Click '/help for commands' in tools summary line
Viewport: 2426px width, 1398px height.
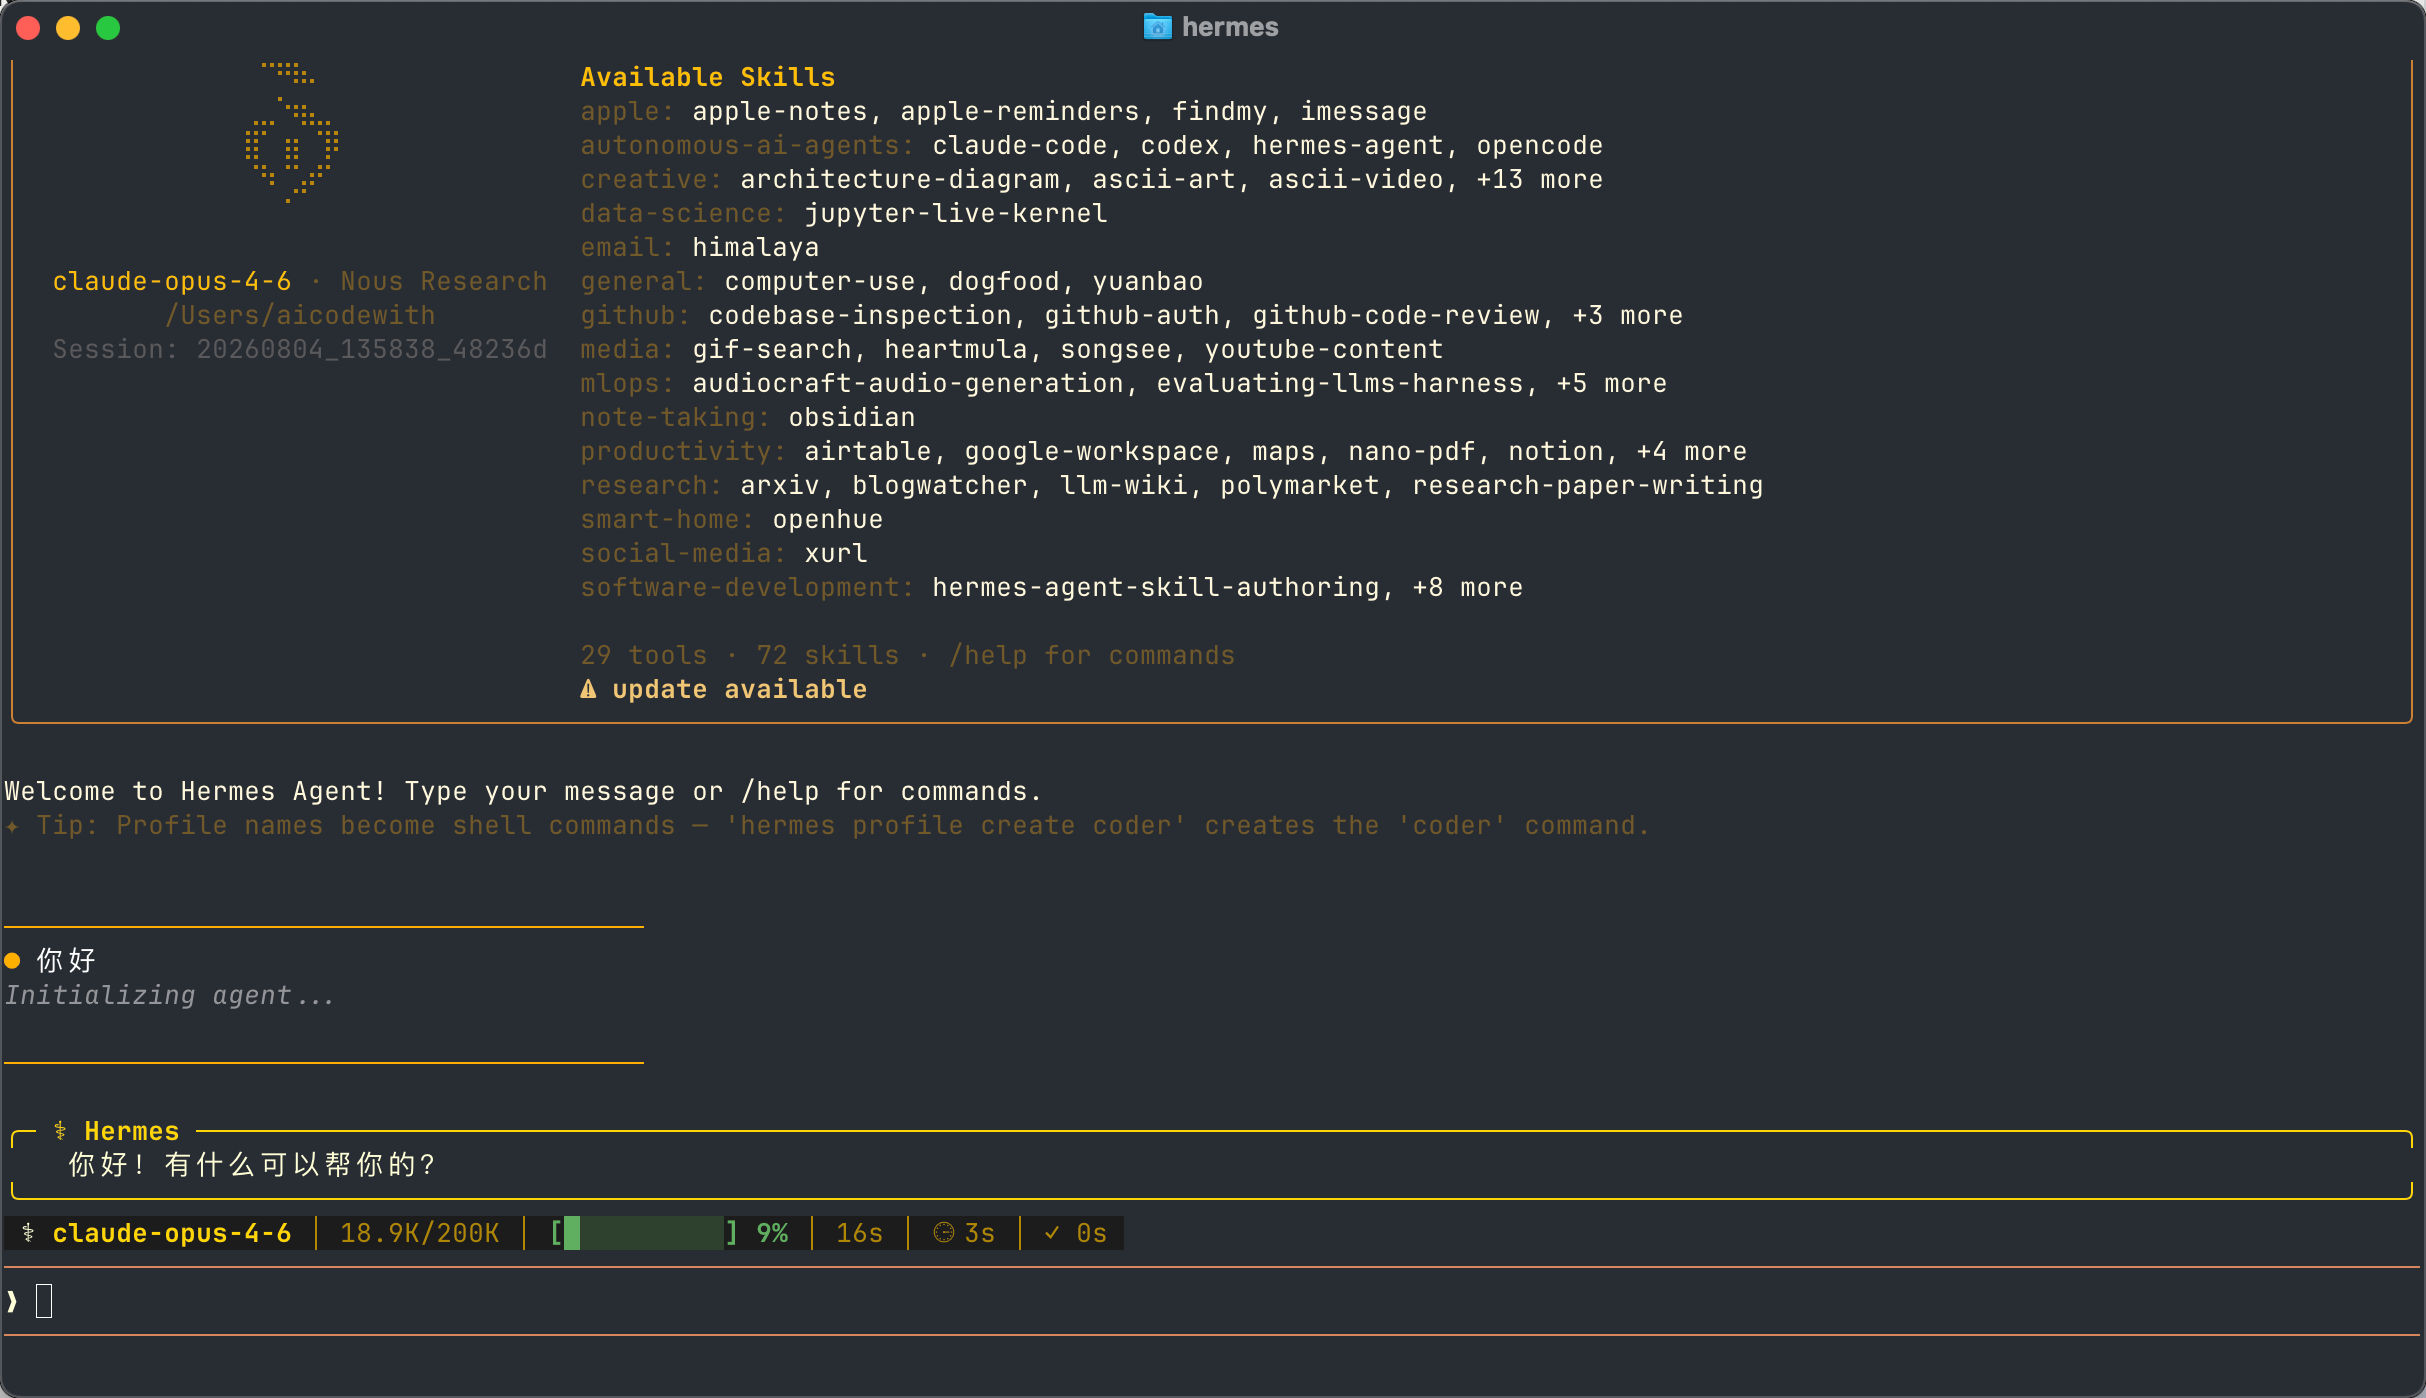1091,655
